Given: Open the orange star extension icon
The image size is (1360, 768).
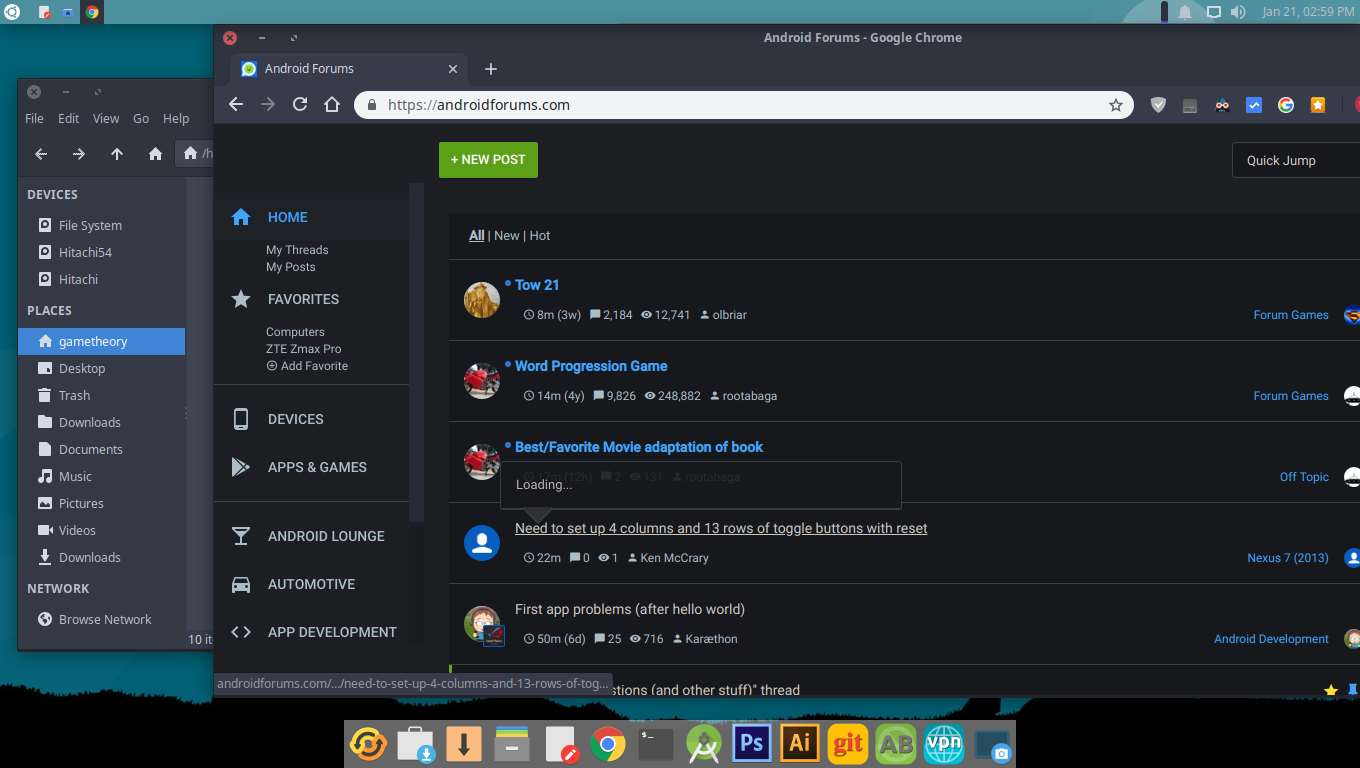Looking at the screenshot, I should tap(1318, 105).
